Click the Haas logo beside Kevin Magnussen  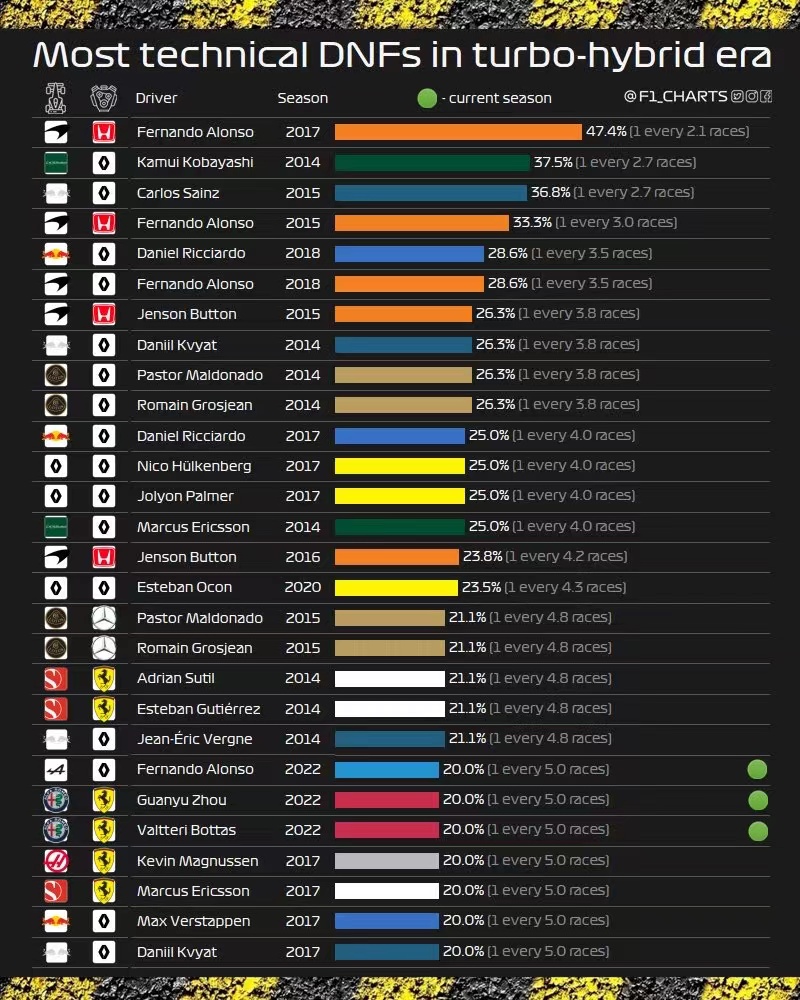point(56,861)
